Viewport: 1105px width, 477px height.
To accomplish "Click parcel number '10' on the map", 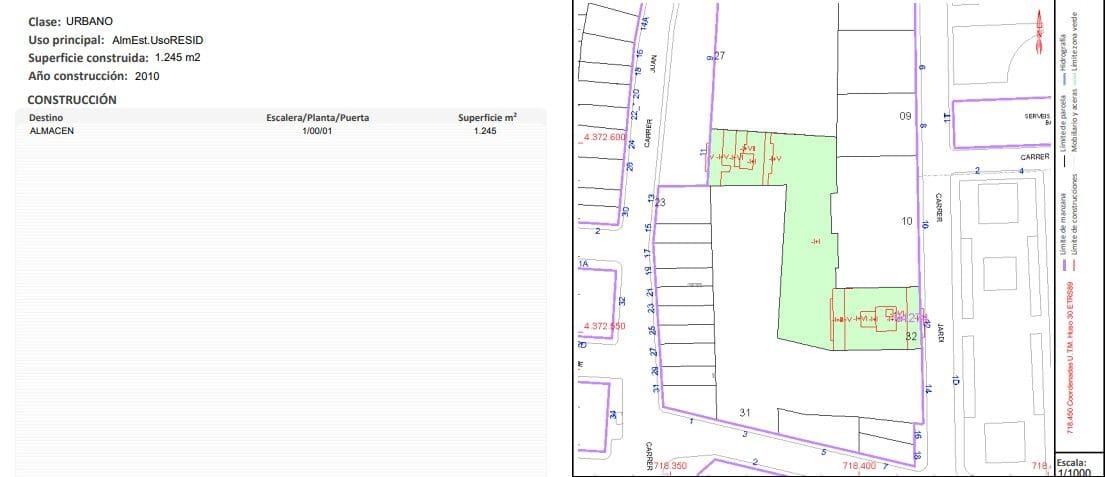I will click(x=907, y=221).
